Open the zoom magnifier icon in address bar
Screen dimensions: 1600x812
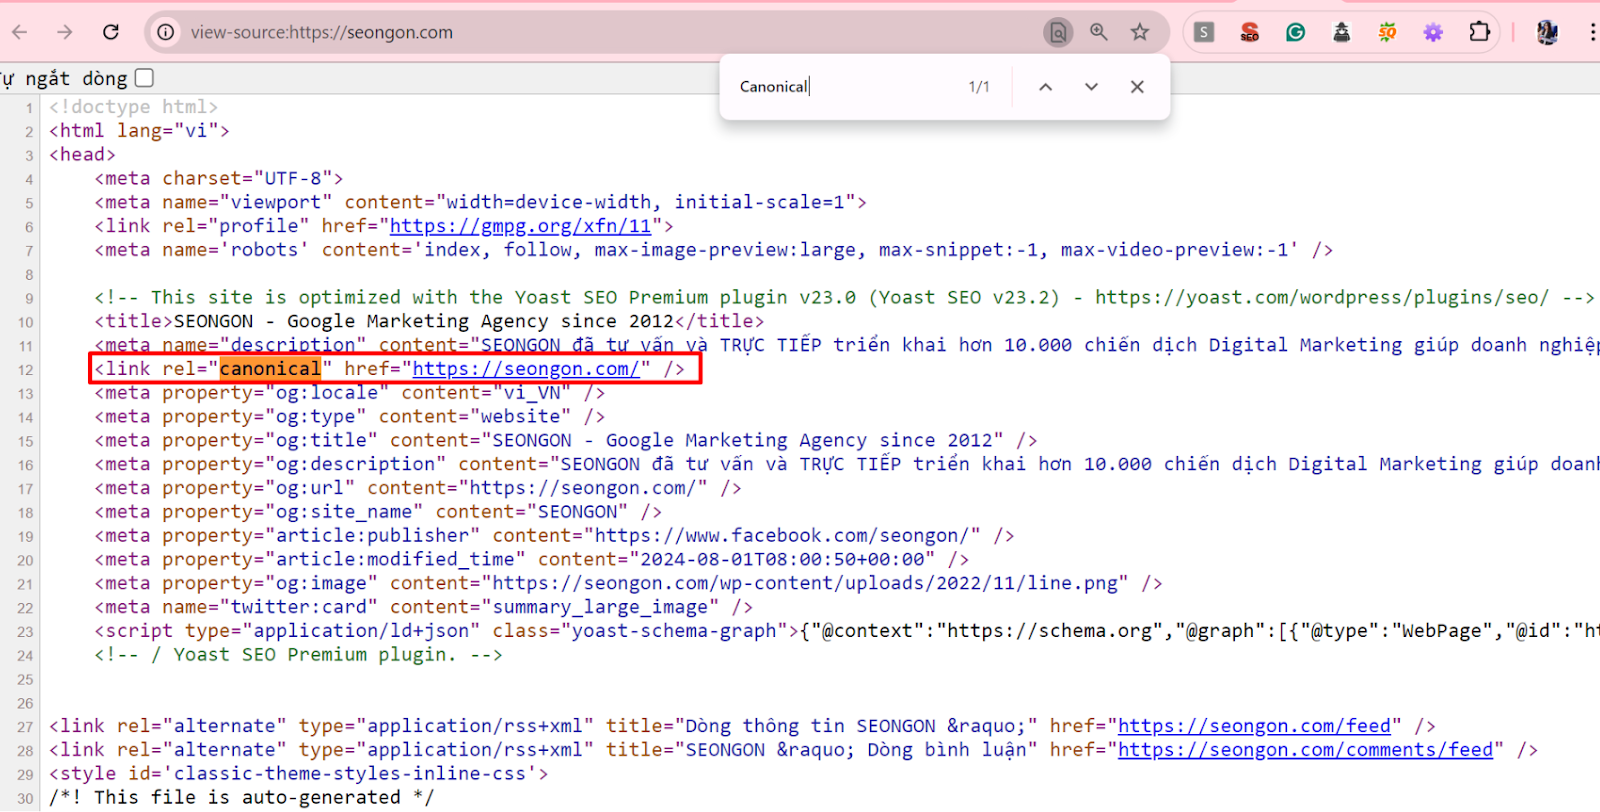1099,32
